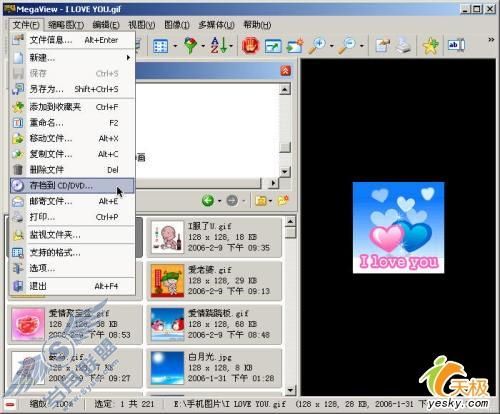Click the colorful filter toolbar icon
The image size is (500, 414).
[191, 45]
